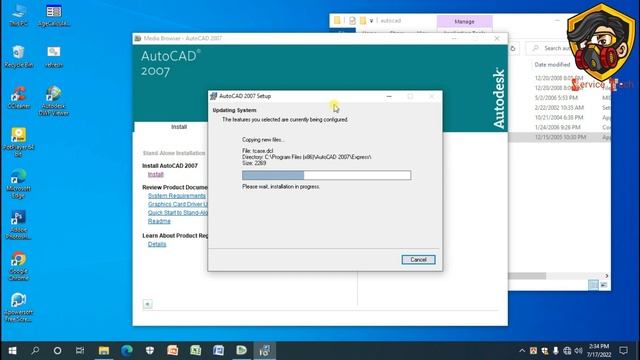Image resolution: width=640 pixels, height=360 pixels.
Task: Open Word from the taskbar
Action: (218, 351)
